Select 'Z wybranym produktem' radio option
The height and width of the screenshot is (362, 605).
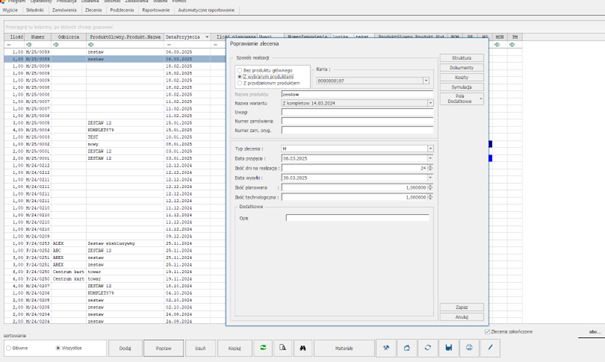point(240,77)
